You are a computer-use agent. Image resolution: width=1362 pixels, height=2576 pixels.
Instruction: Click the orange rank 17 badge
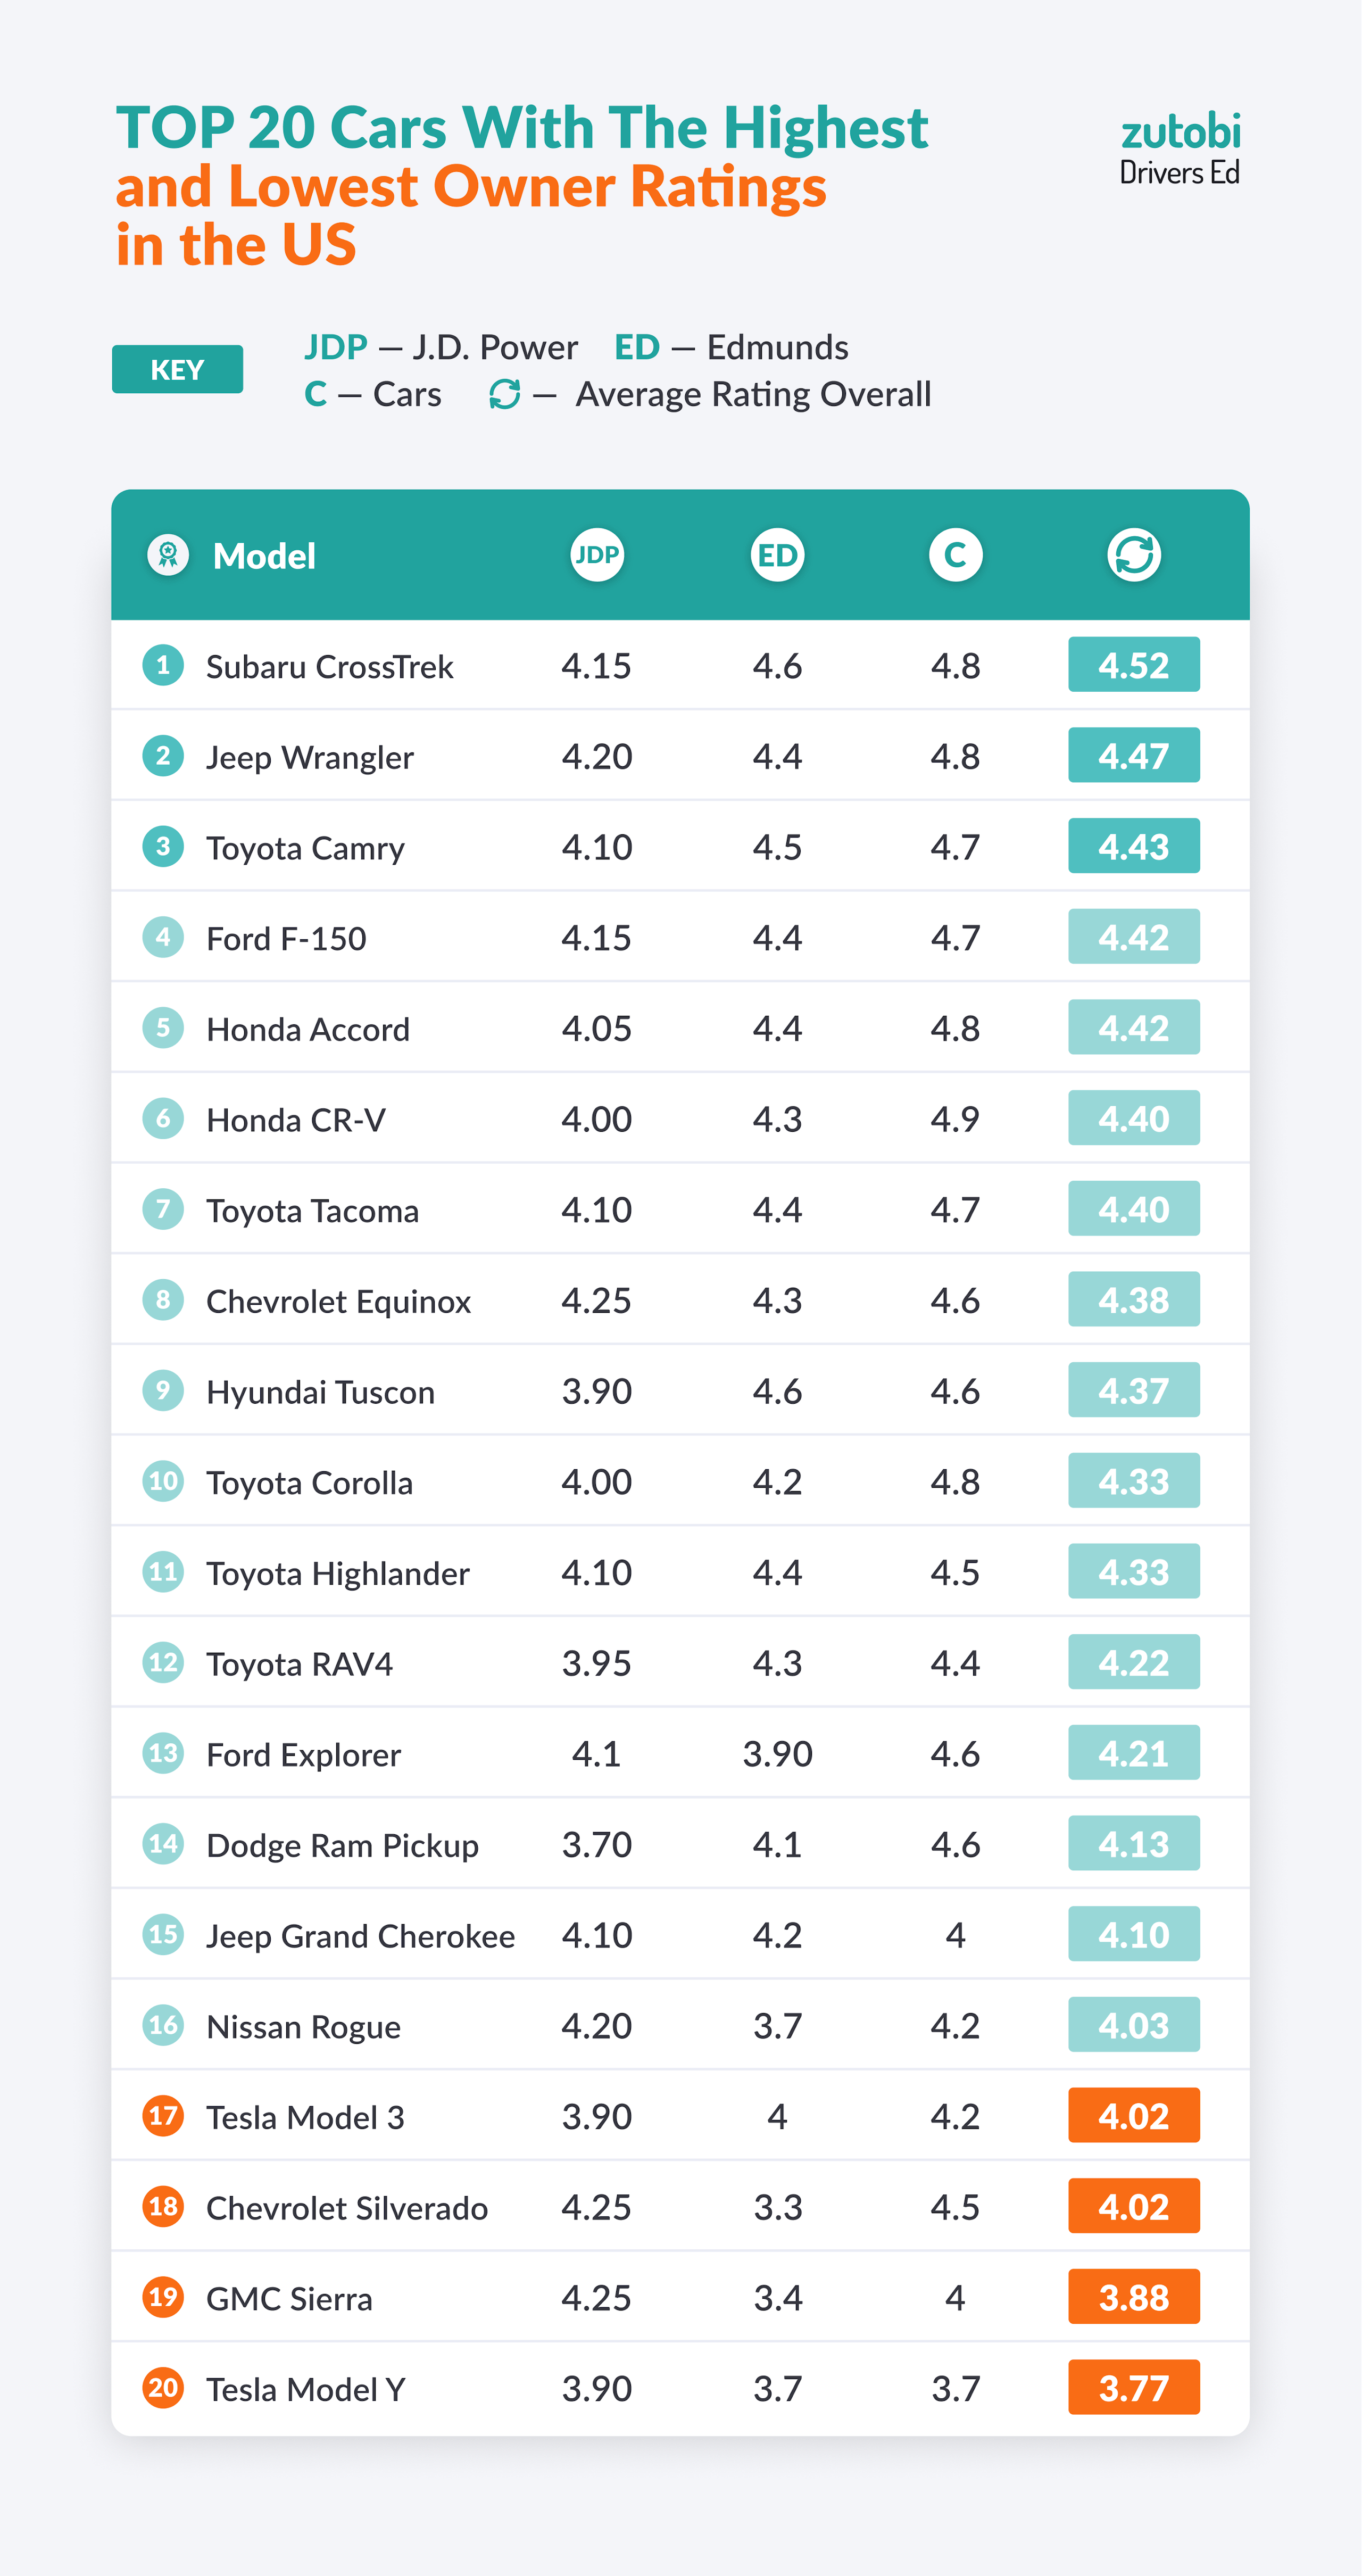pyautogui.click(x=163, y=2116)
